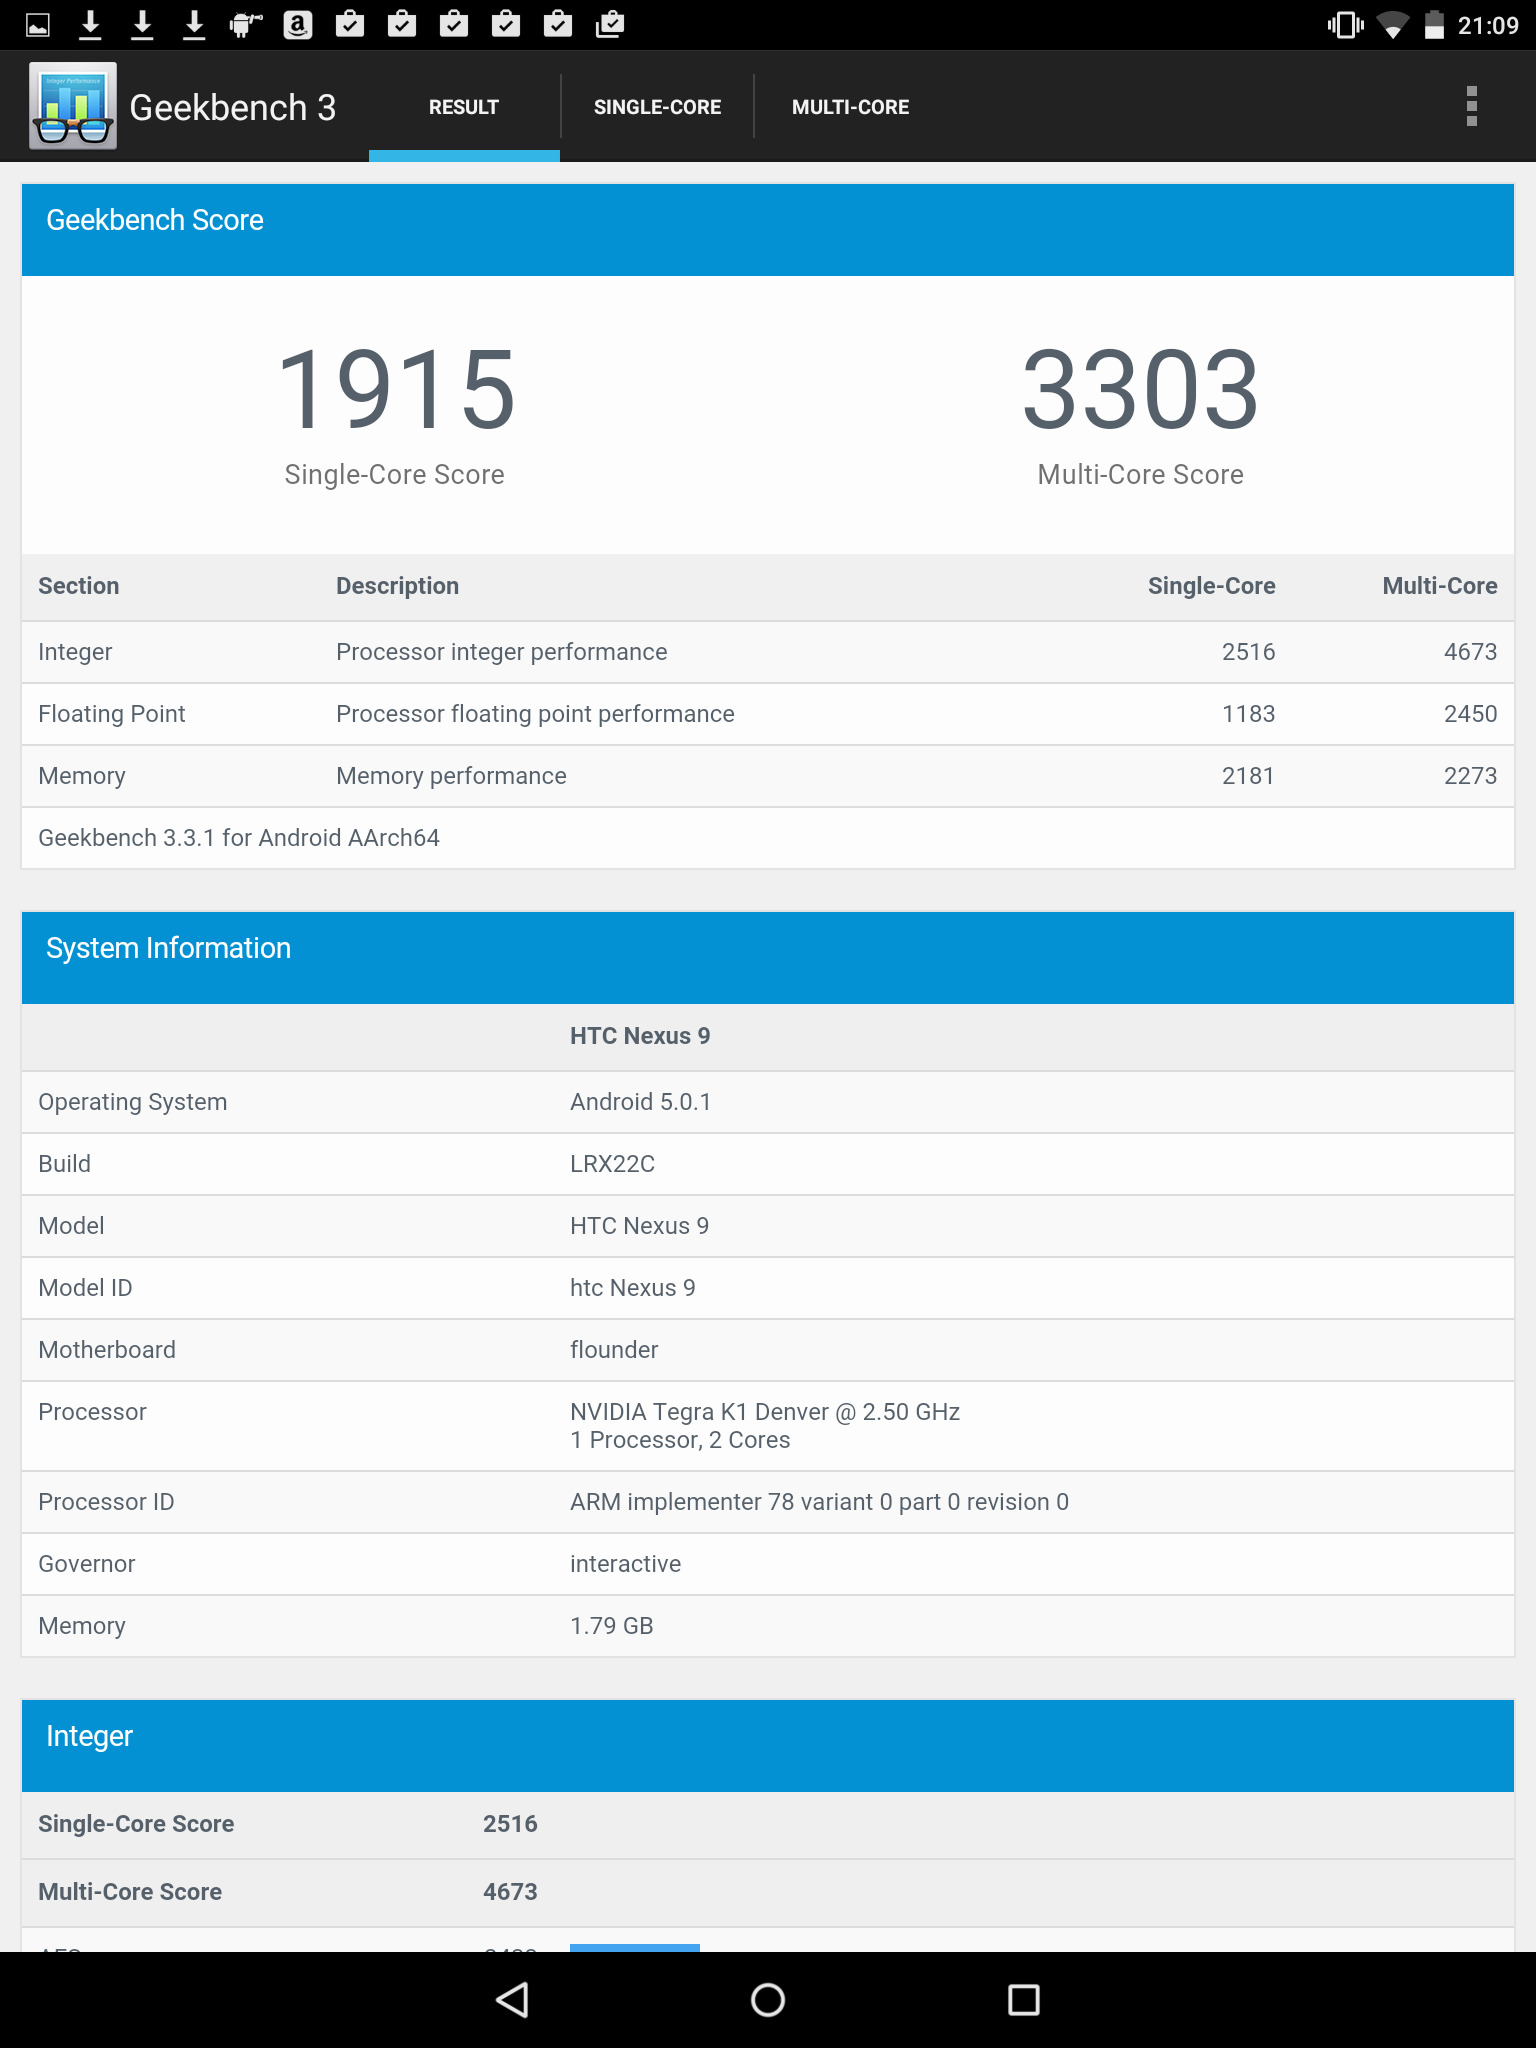Tap the System Information blue header
This screenshot has height=2048, width=1536.
[768, 957]
